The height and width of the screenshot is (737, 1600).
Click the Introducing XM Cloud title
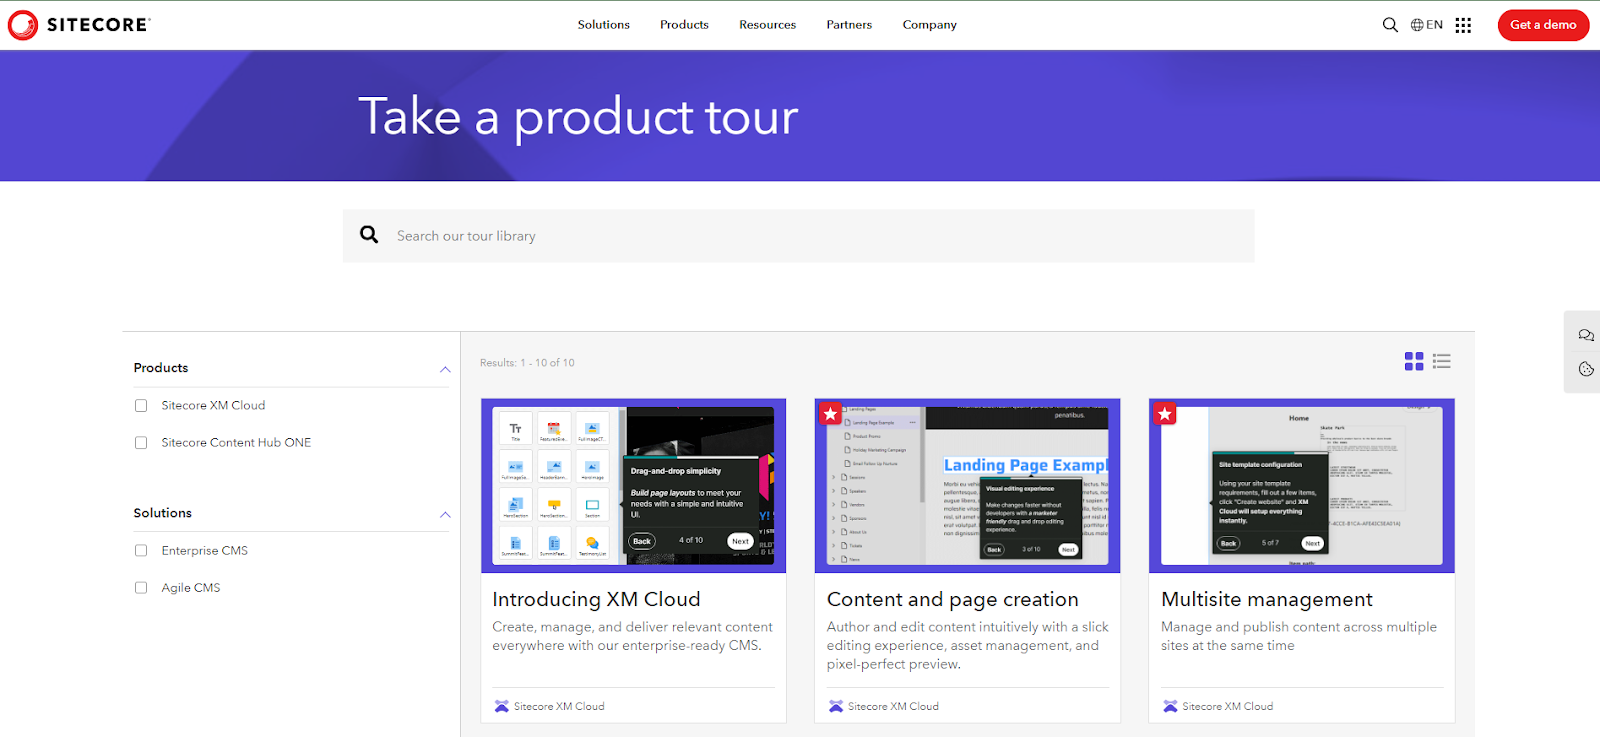596,599
